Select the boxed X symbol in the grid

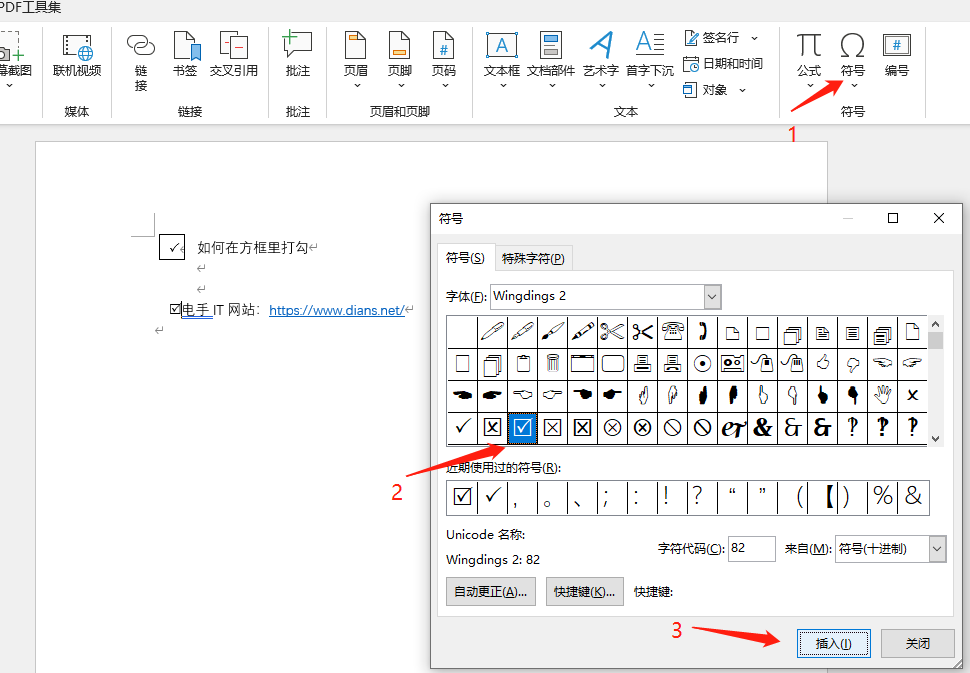tap(492, 428)
